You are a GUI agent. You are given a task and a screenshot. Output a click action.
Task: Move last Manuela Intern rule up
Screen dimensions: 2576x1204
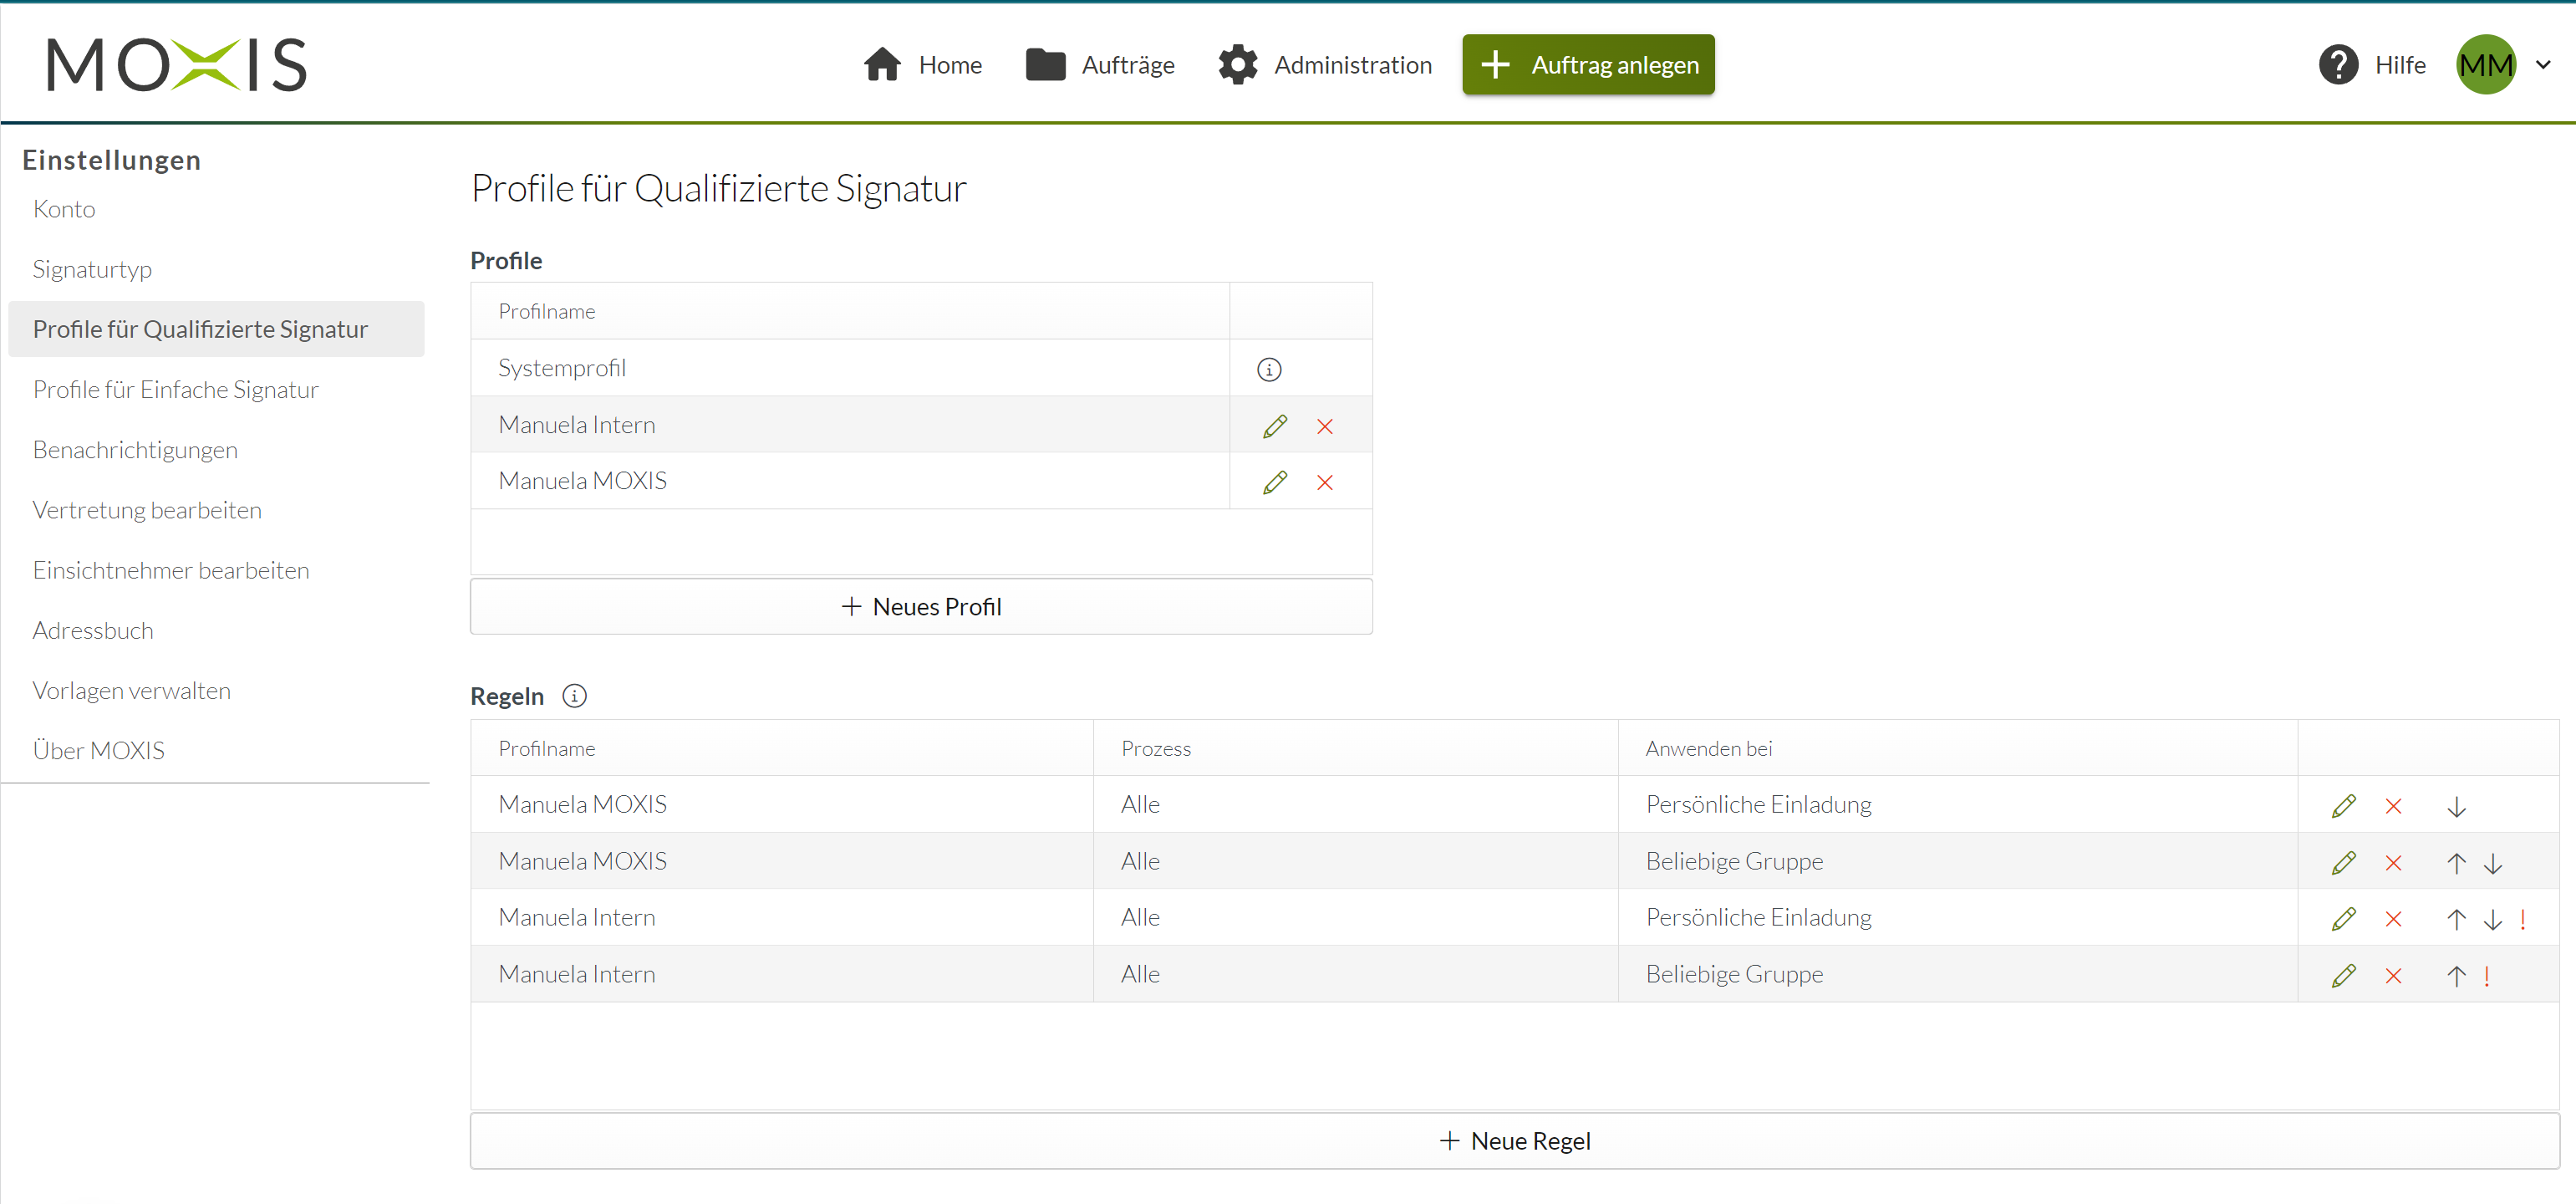click(2456, 976)
